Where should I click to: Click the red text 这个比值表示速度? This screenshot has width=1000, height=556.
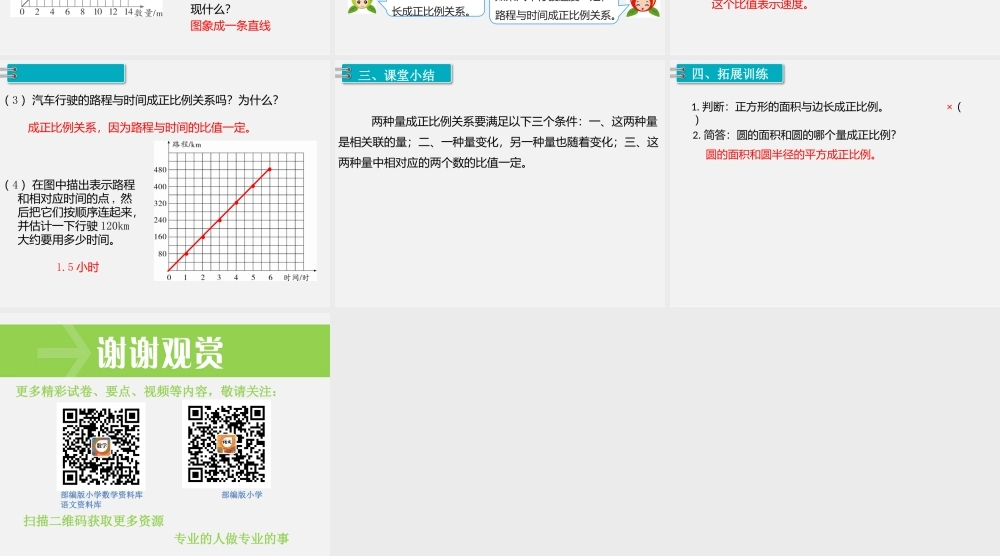tap(760, 5)
